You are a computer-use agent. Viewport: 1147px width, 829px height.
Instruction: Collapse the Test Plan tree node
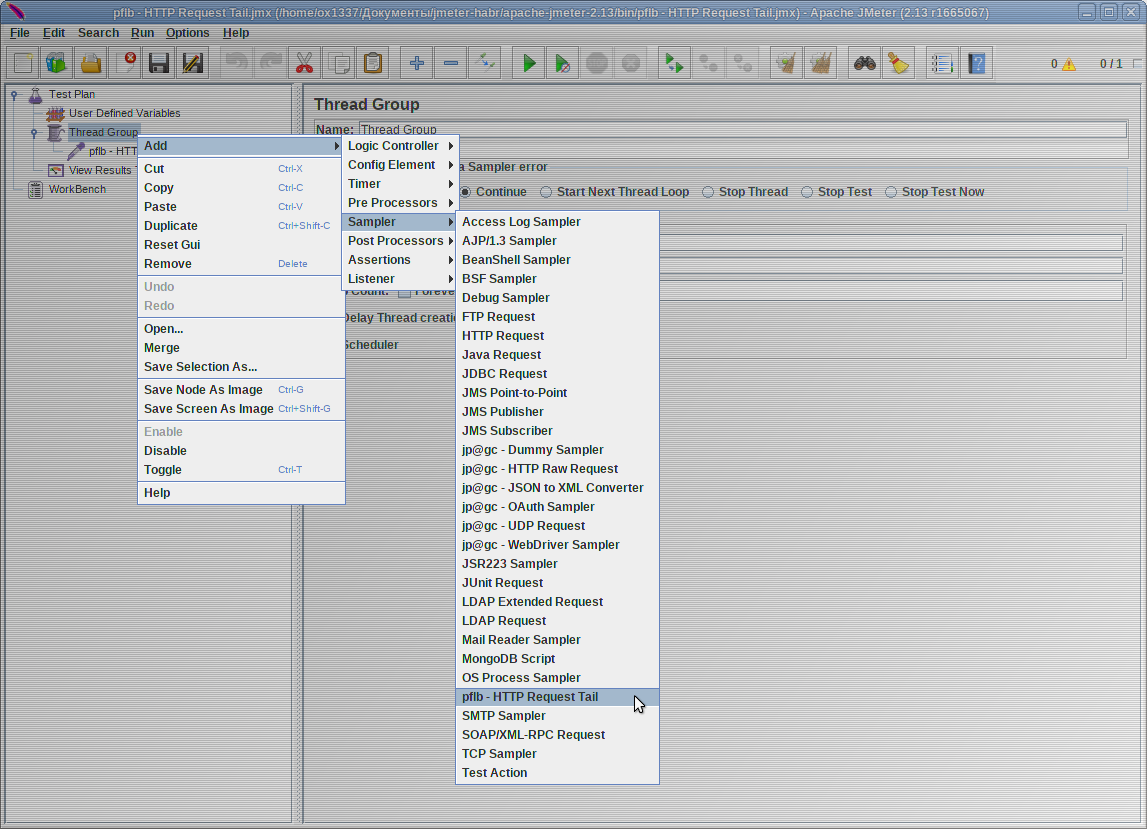click(x=14, y=94)
